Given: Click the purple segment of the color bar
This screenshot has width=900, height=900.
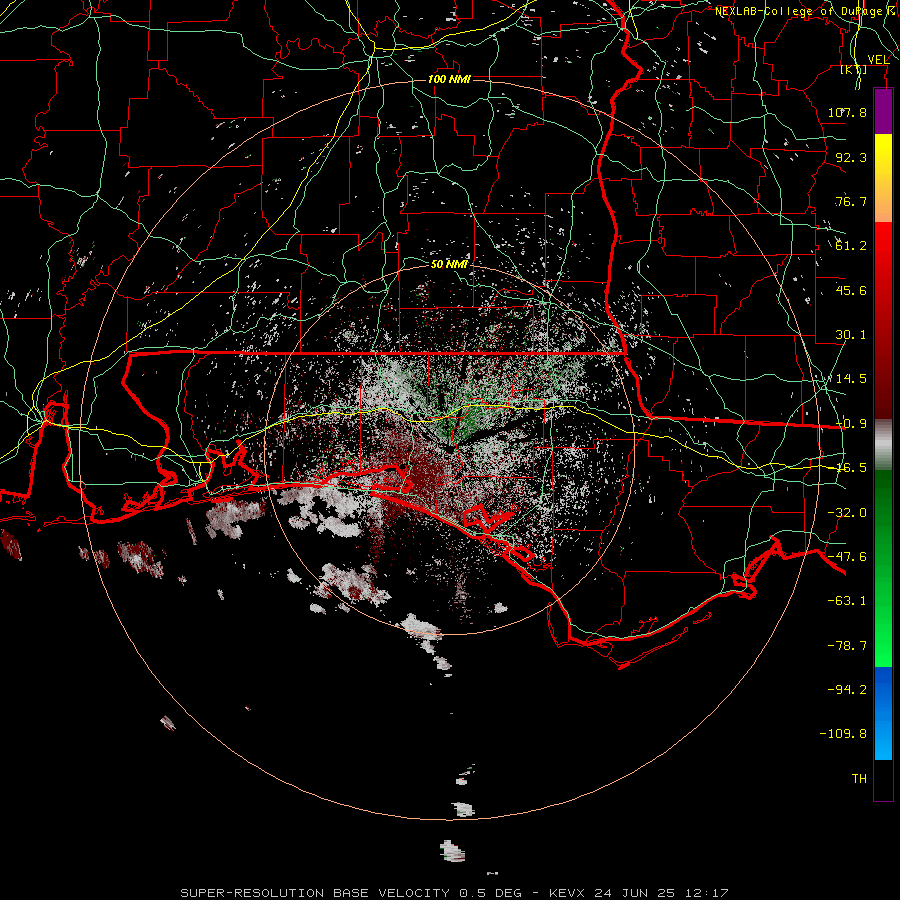Looking at the screenshot, I should pyautogui.click(x=883, y=111).
